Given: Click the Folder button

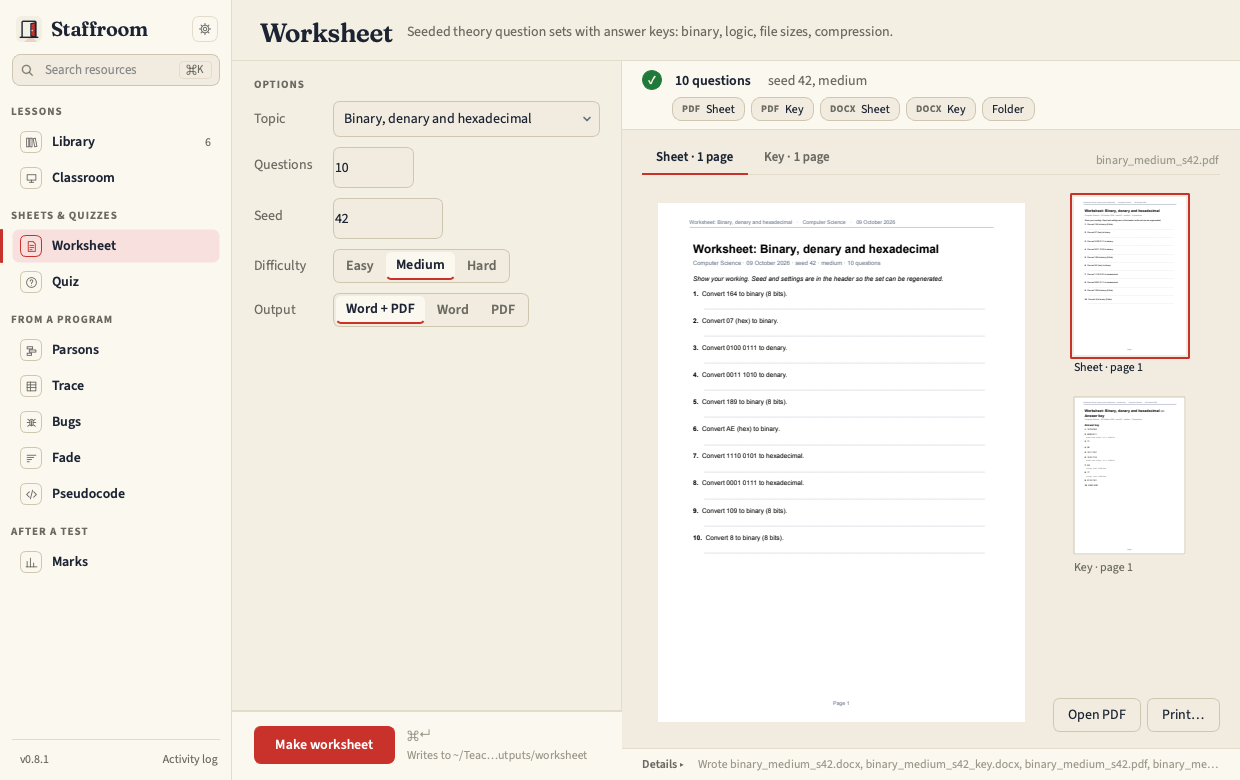Looking at the screenshot, I should (1008, 109).
